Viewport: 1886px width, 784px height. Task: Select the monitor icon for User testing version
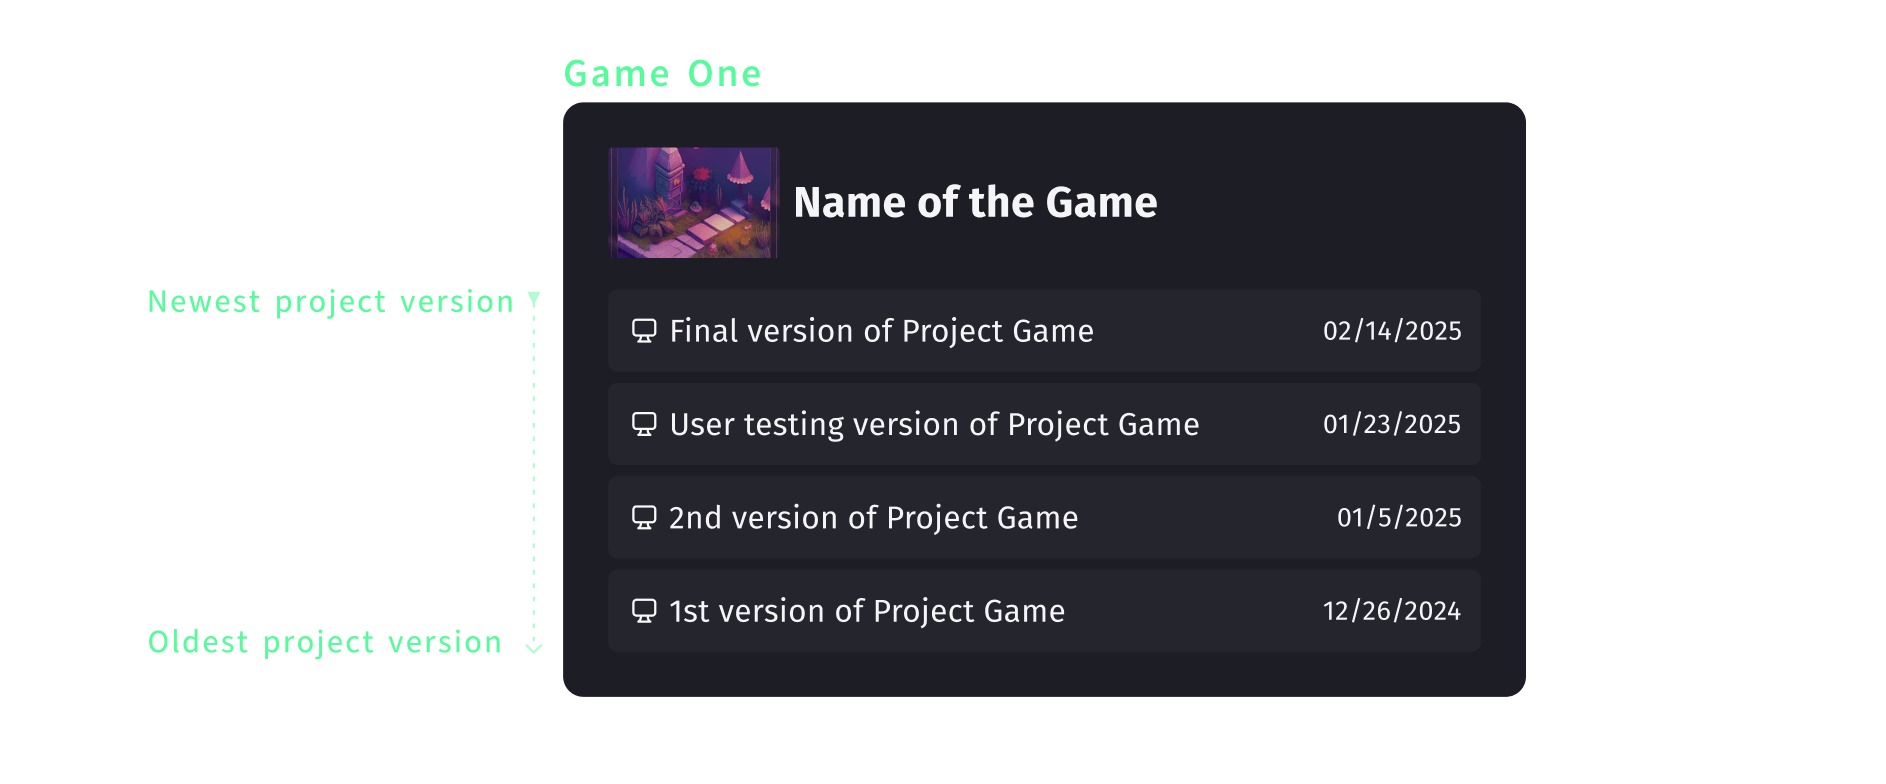click(645, 424)
